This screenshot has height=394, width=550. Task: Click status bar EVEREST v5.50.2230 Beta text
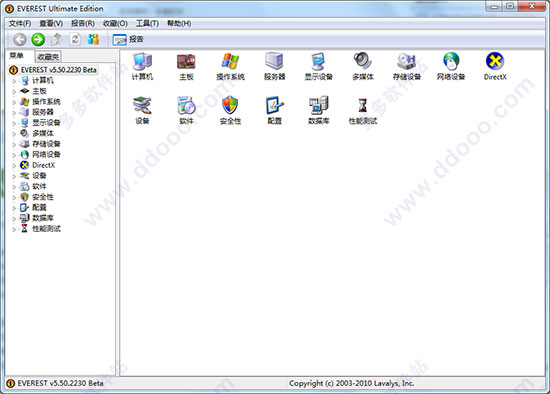tap(60, 383)
